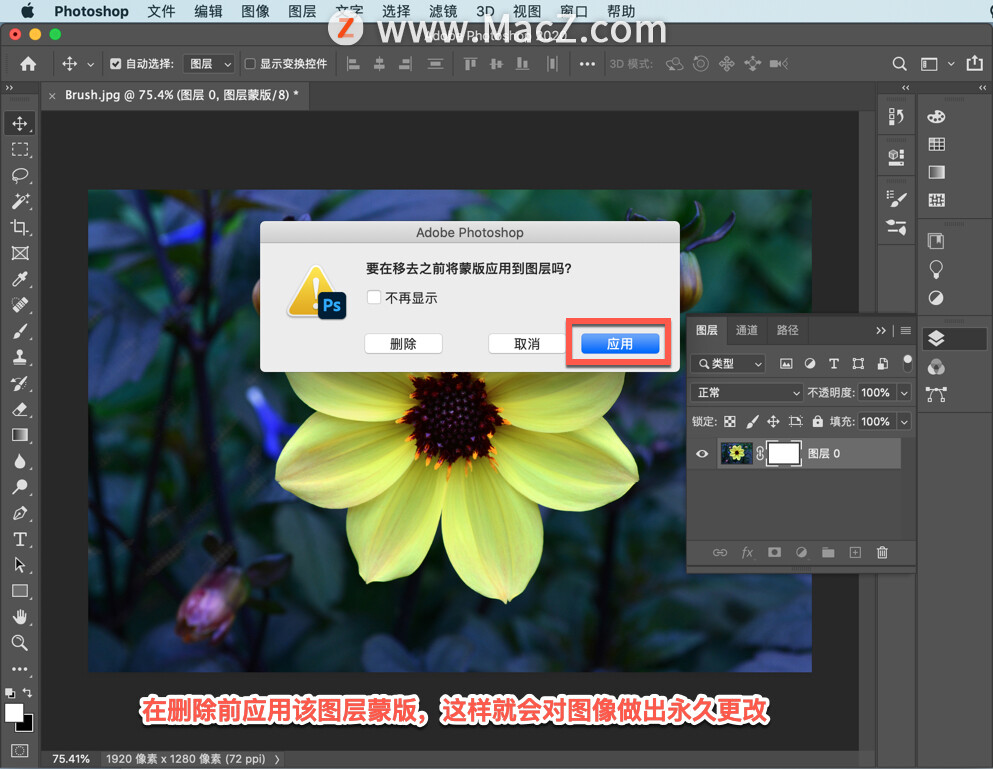Image resolution: width=993 pixels, height=769 pixels.
Task: Open the fx layer style menu
Action: [x=747, y=552]
